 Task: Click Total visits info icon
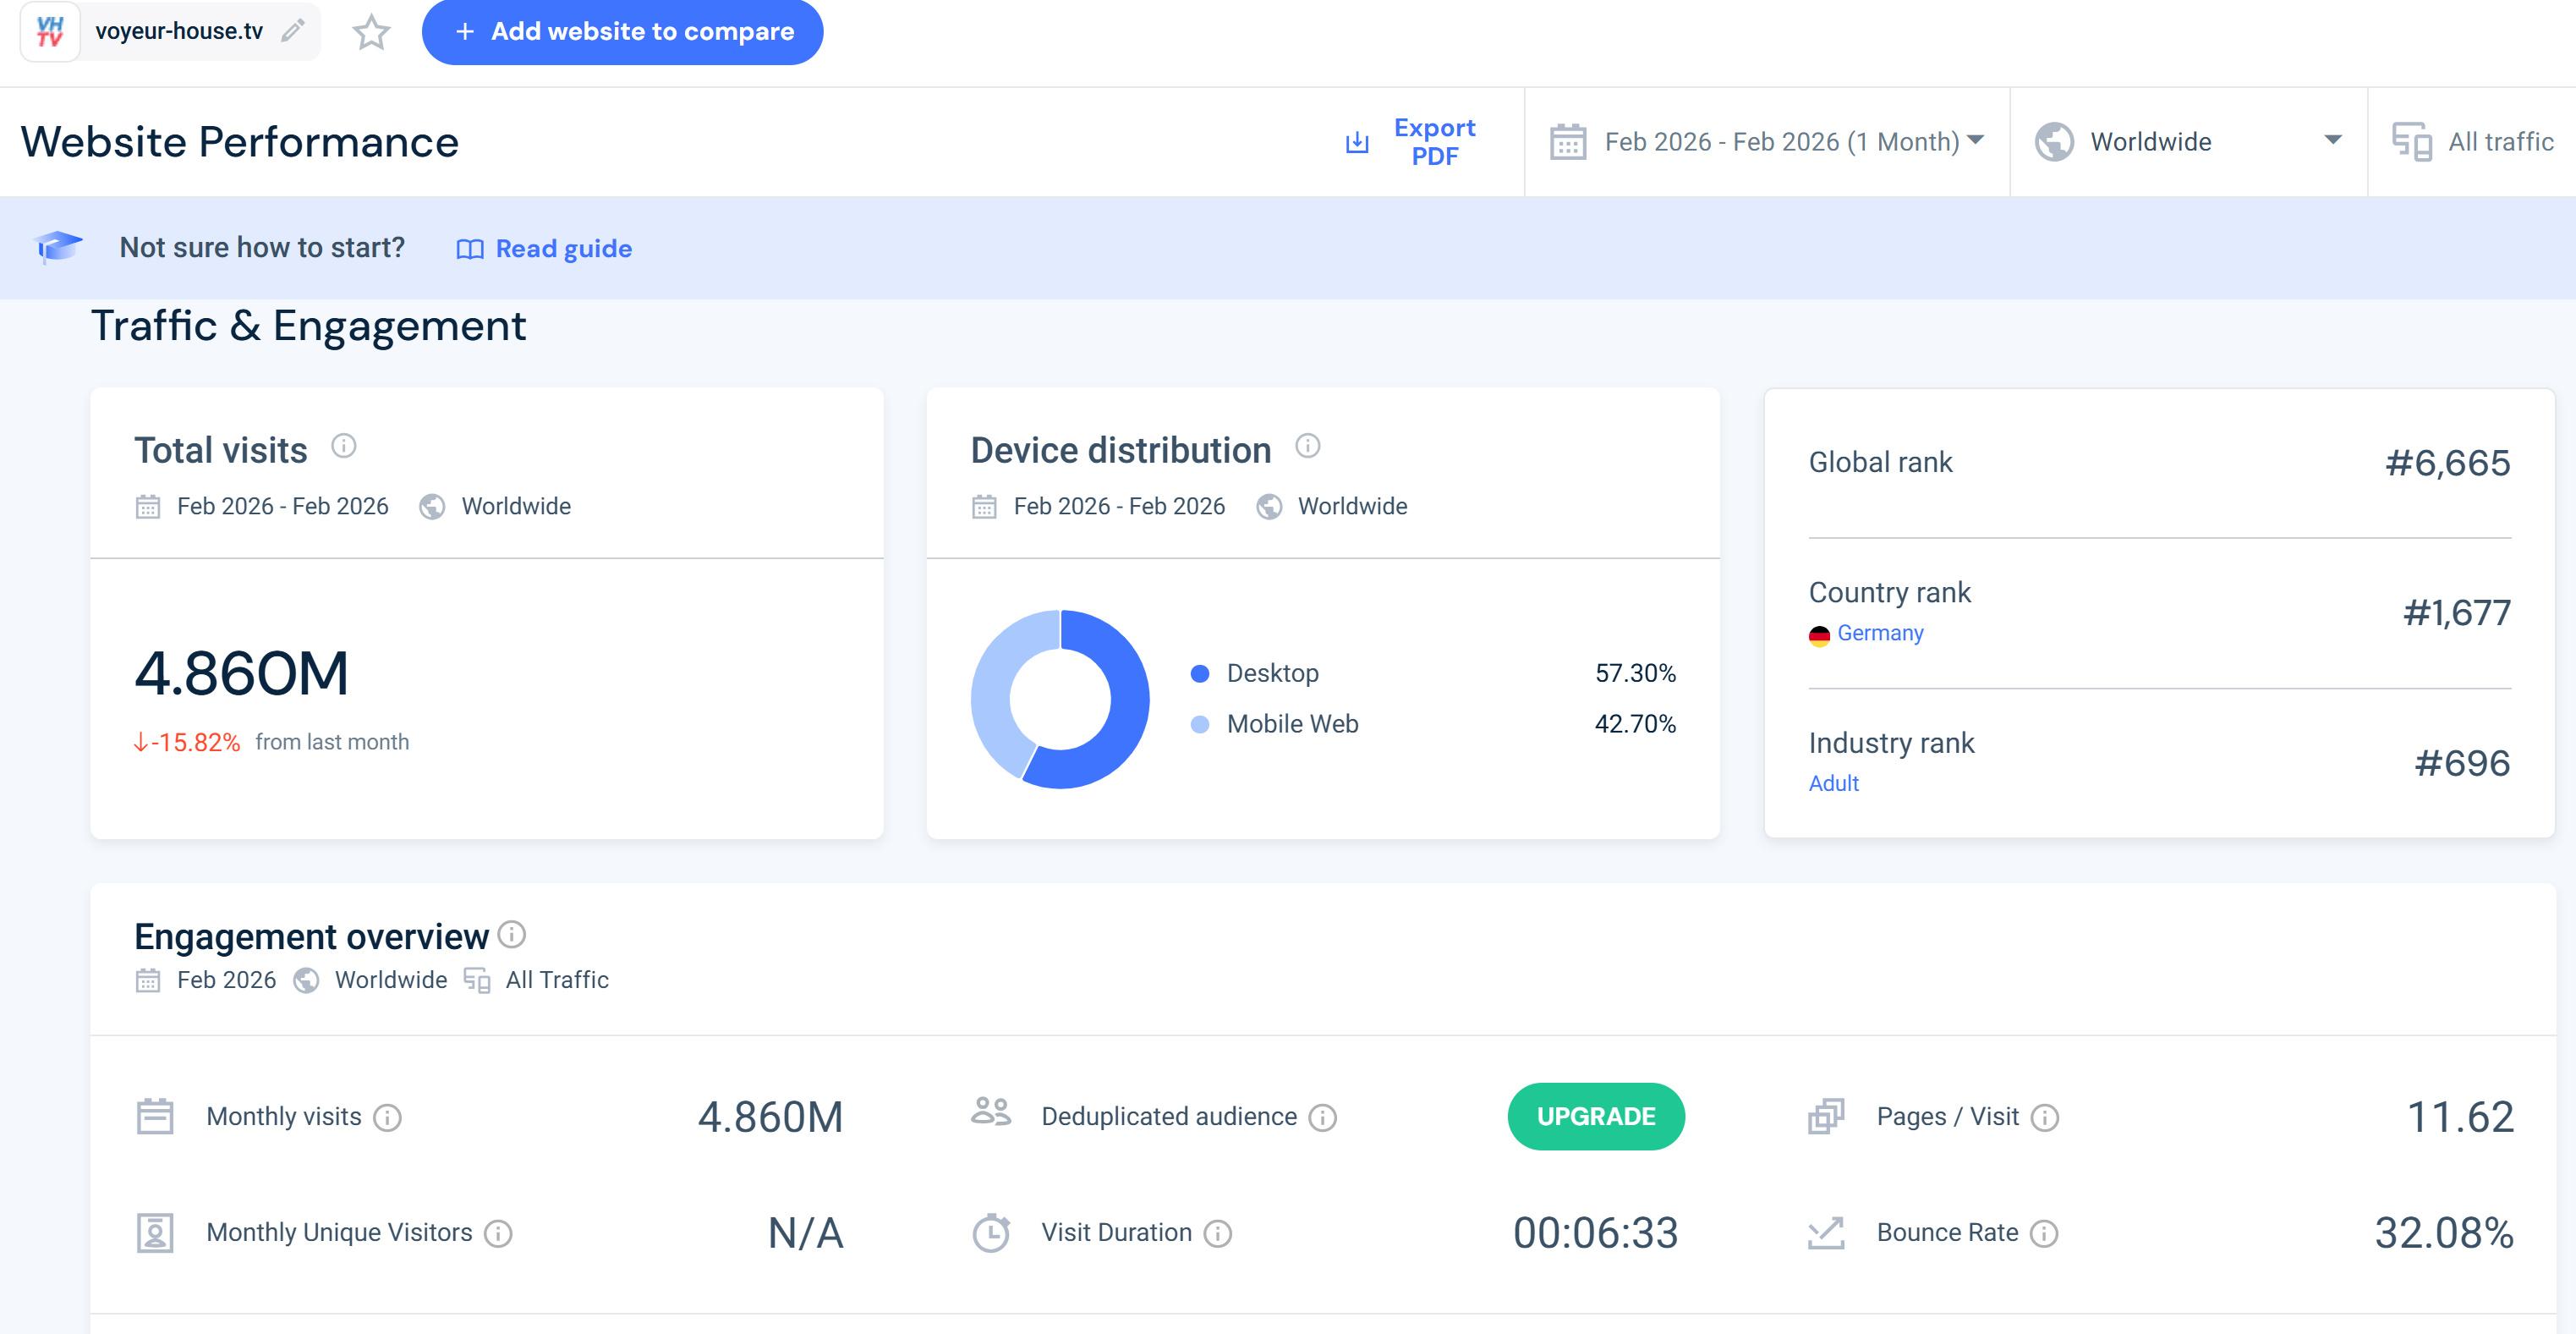coord(344,446)
